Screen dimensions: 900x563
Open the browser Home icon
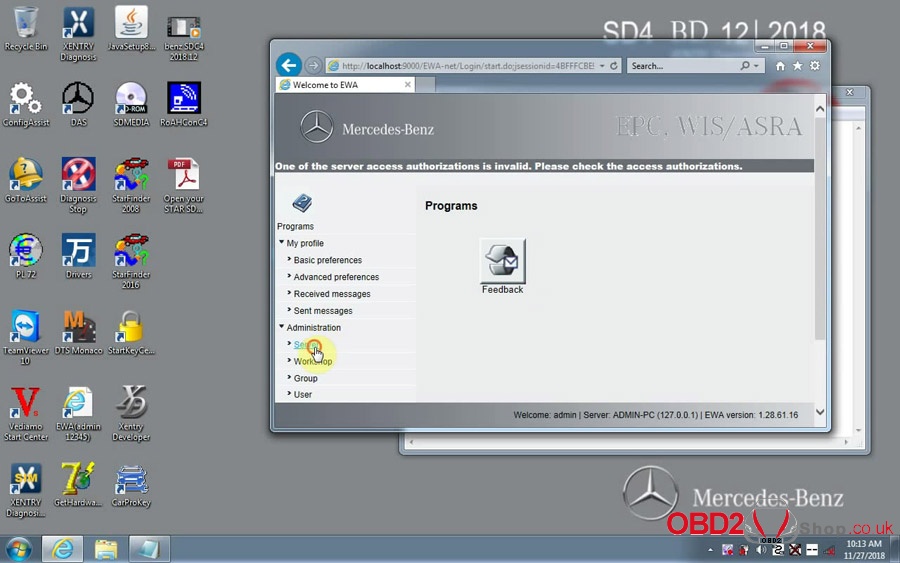click(x=780, y=66)
